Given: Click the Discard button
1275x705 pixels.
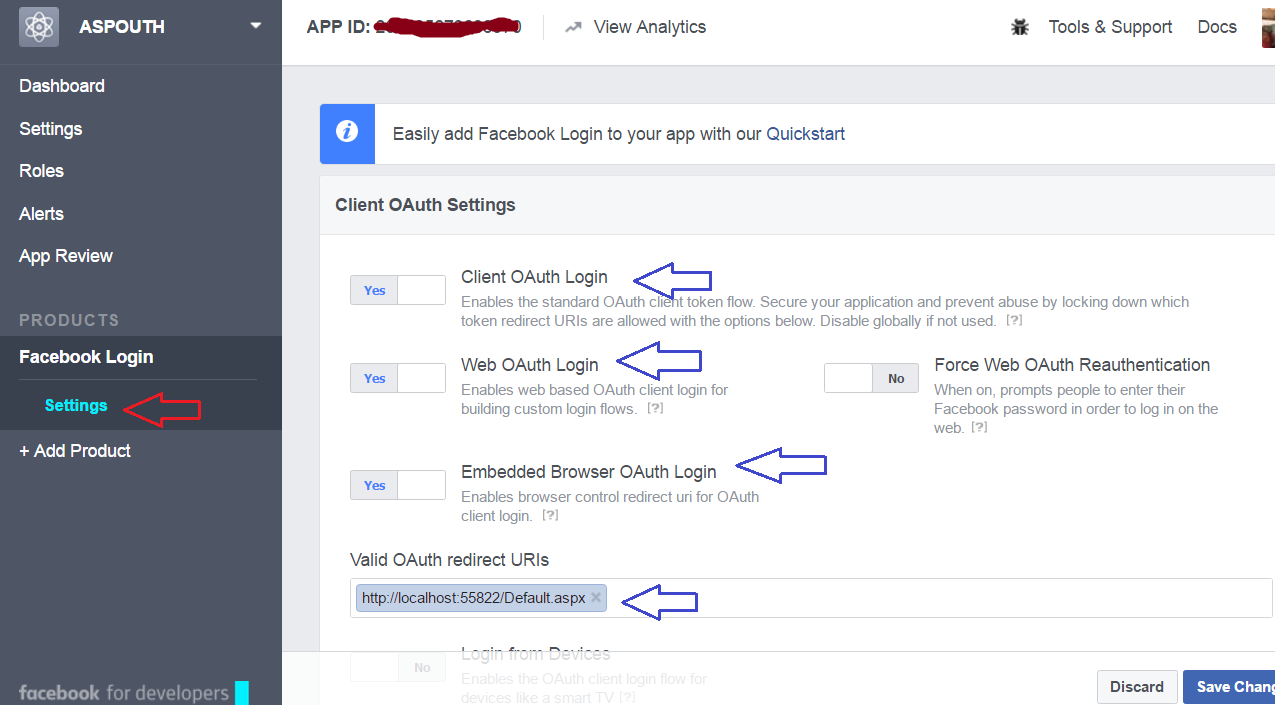Looking at the screenshot, I should pos(1136,687).
